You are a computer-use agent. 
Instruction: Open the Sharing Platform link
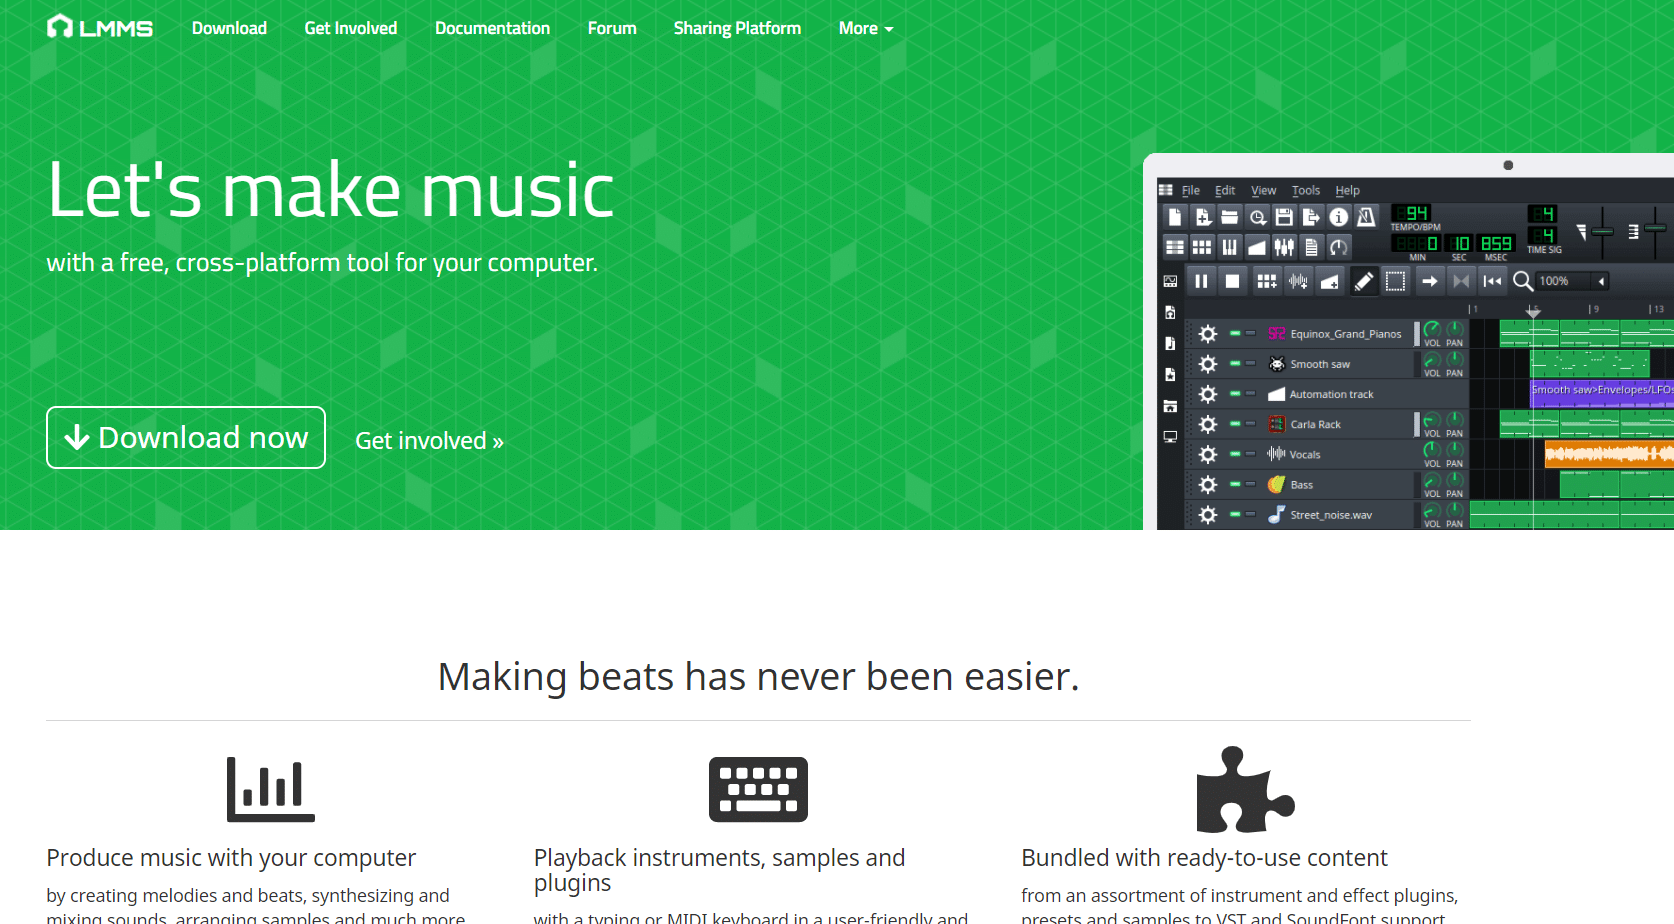[737, 28]
